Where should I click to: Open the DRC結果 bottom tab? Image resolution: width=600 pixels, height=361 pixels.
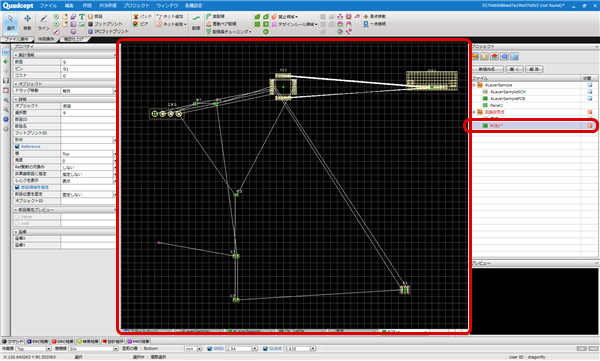pyautogui.click(x=62, y=341)
